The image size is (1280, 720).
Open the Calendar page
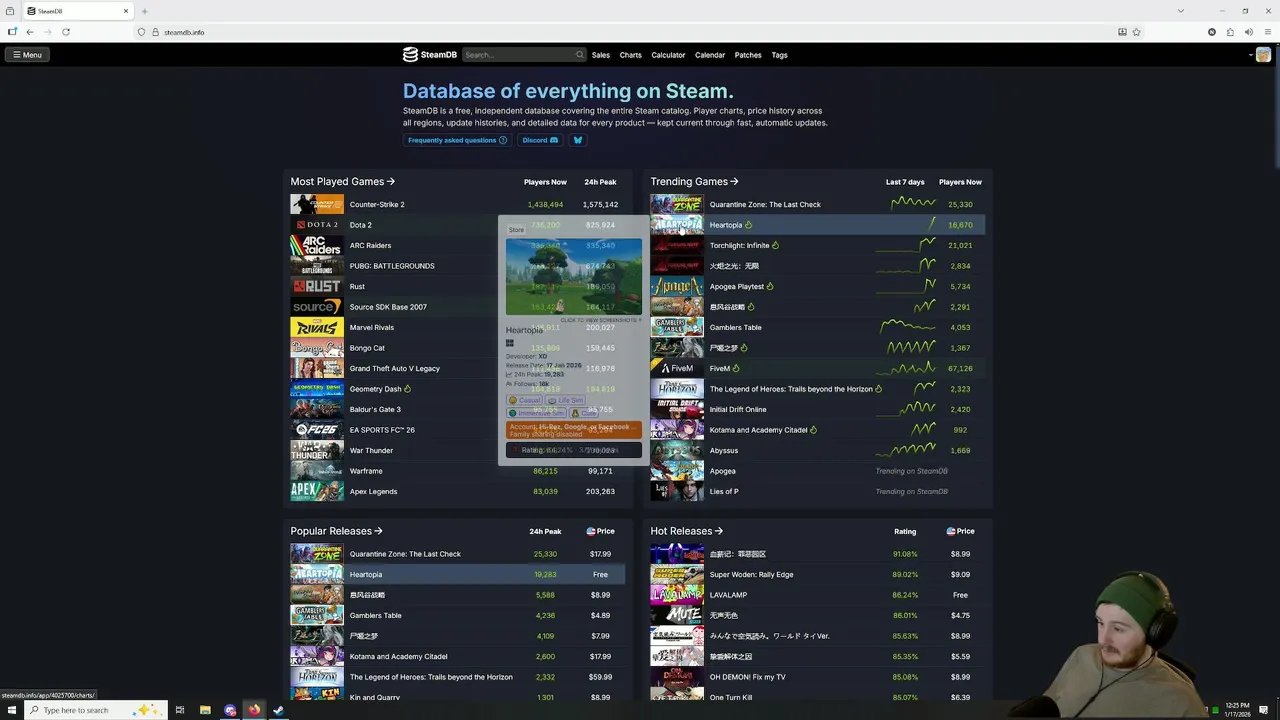[710, 55]
